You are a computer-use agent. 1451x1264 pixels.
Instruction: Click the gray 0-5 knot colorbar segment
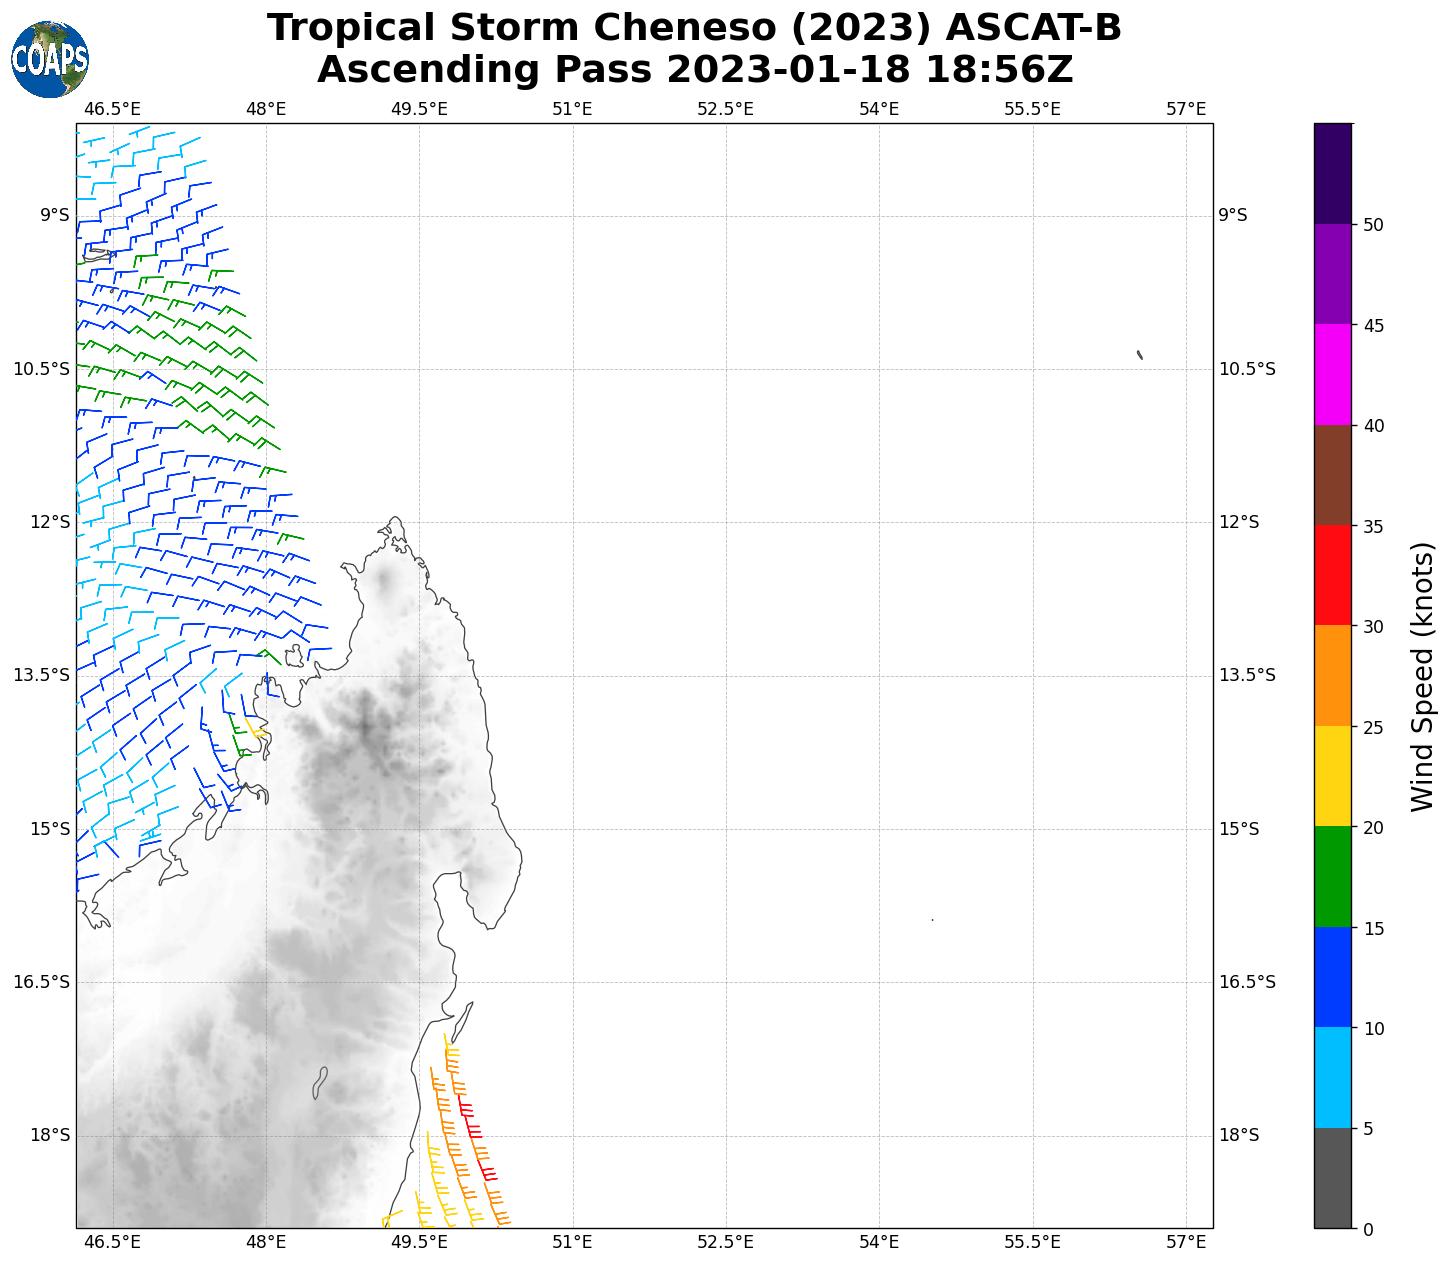pyautogui.click(x=1332, y=1178)
